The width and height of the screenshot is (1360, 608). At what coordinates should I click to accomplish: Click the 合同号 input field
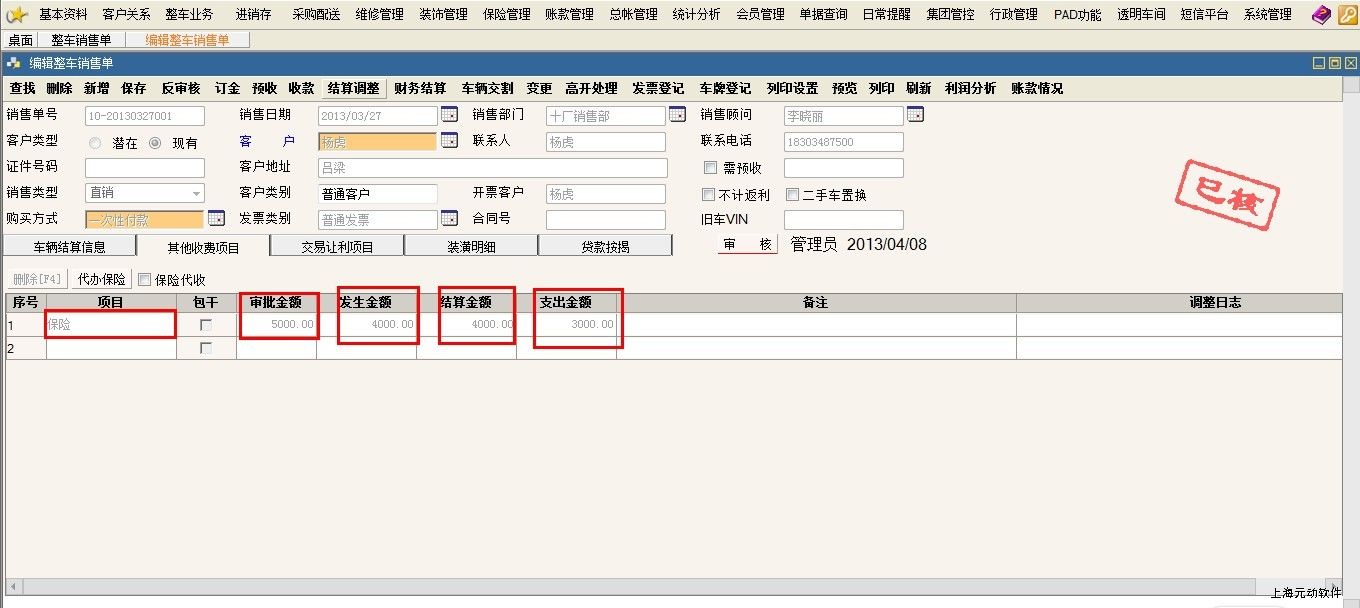605,219
